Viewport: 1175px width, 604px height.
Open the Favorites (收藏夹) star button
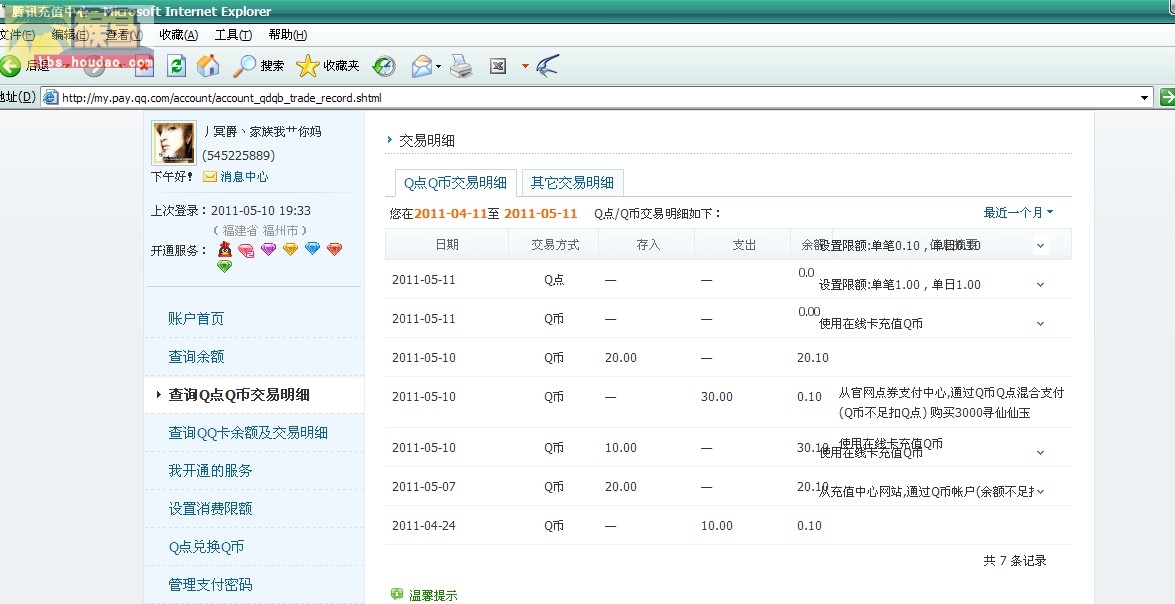327,66
